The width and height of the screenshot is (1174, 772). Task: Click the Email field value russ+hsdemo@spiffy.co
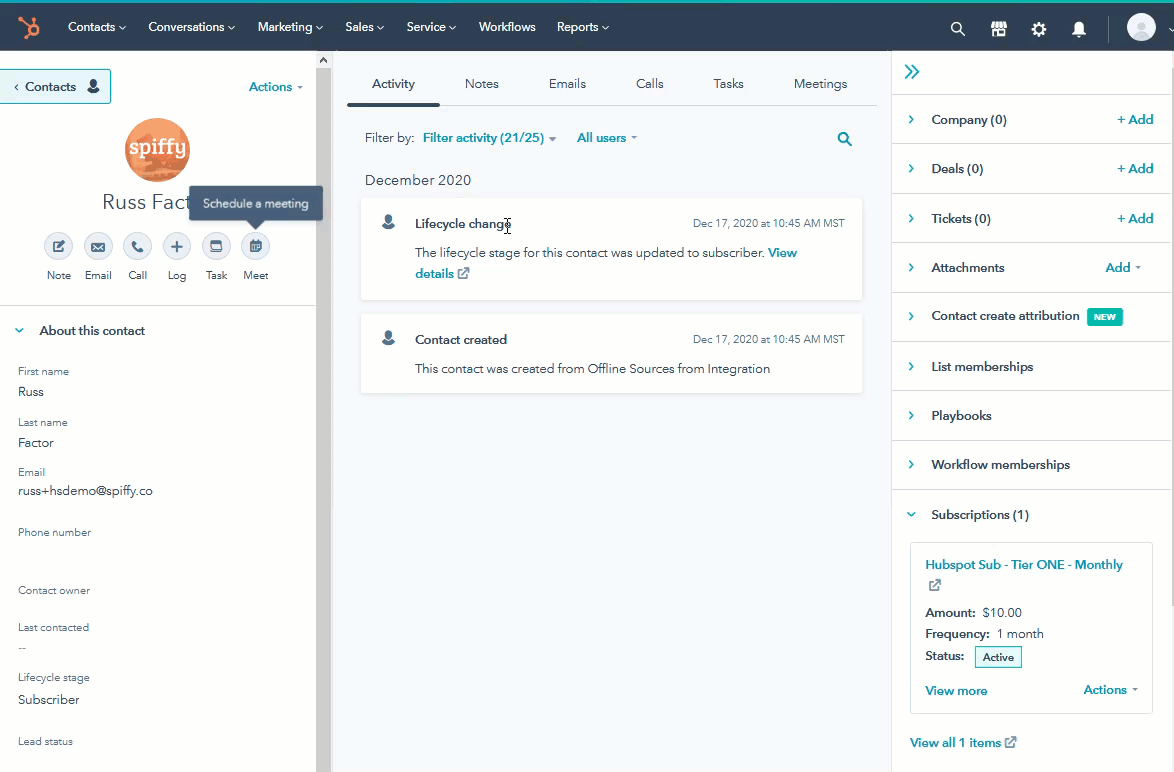pyautogui.click(x=85, y=491)
